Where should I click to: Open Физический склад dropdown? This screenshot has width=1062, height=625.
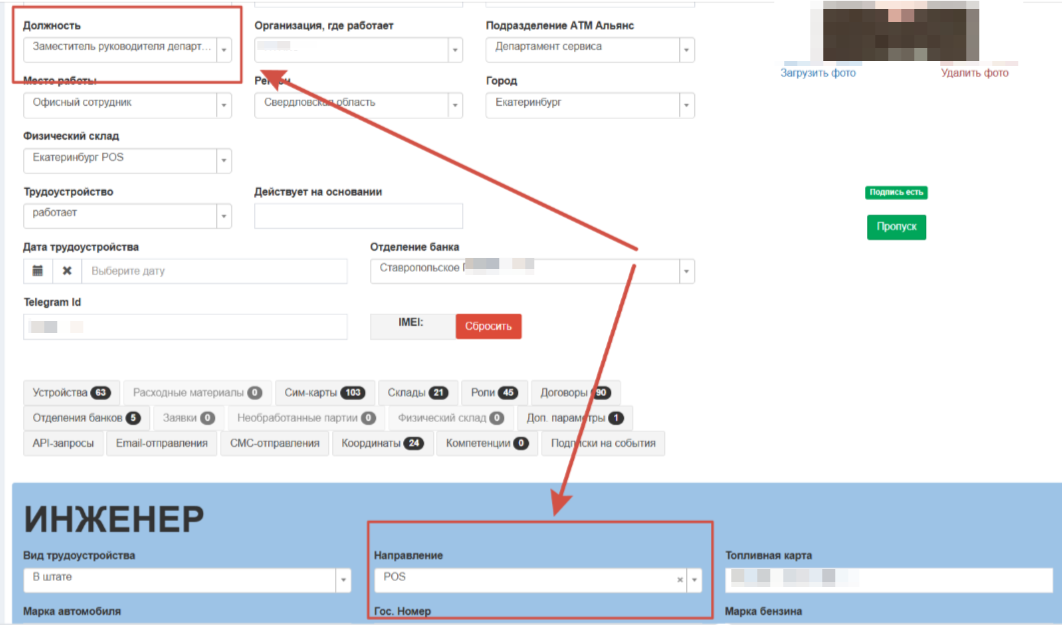pyautogui.click(x=224, y=160)
